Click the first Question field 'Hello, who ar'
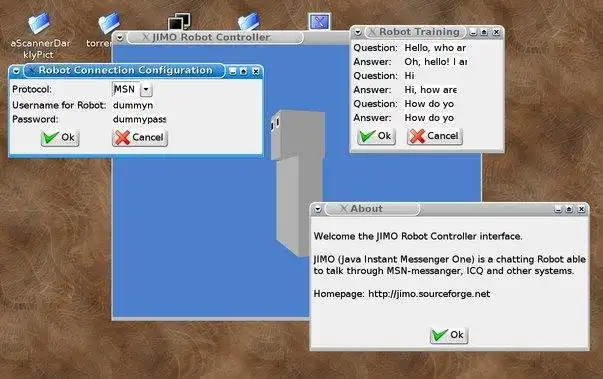The height and width of the screenshot is (379, 603). coord(435,48)
